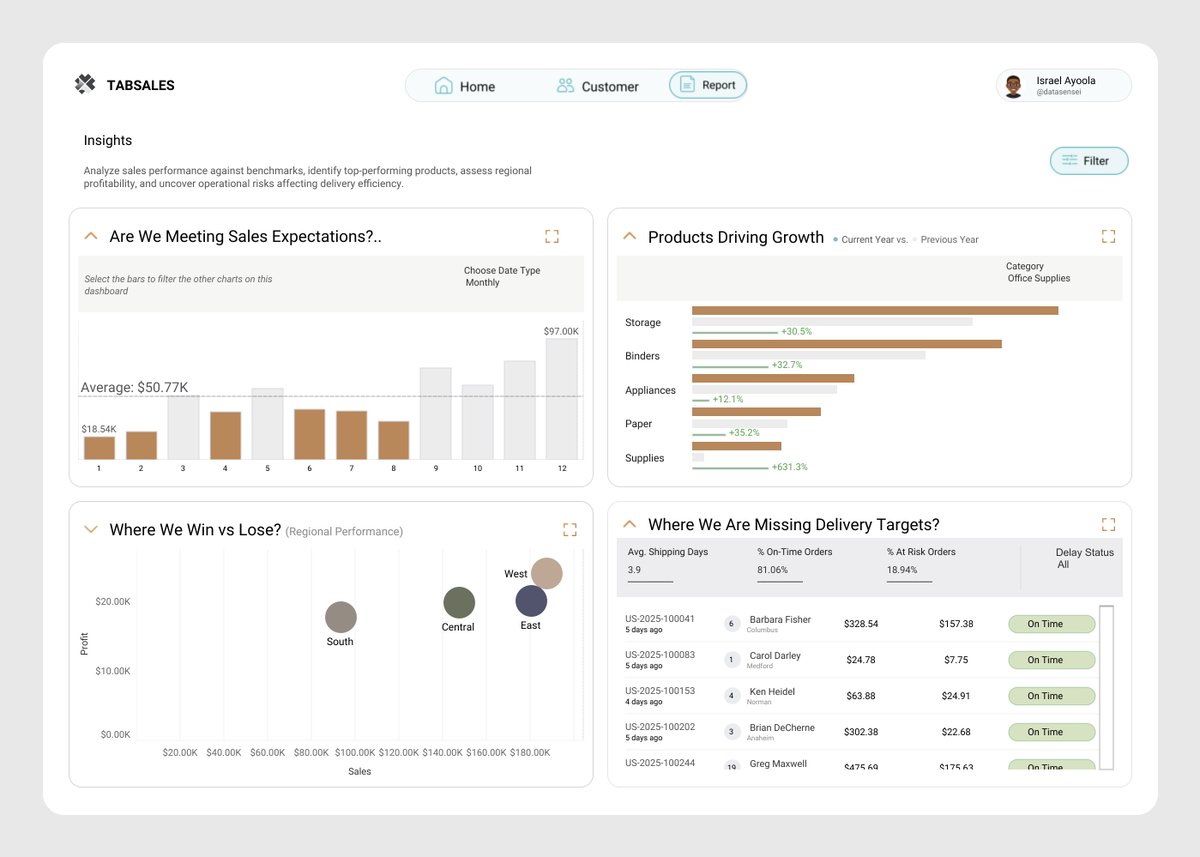Click On Time status for Brian DeCherne
The image size is (1200, 857).
pos(1052,732)
